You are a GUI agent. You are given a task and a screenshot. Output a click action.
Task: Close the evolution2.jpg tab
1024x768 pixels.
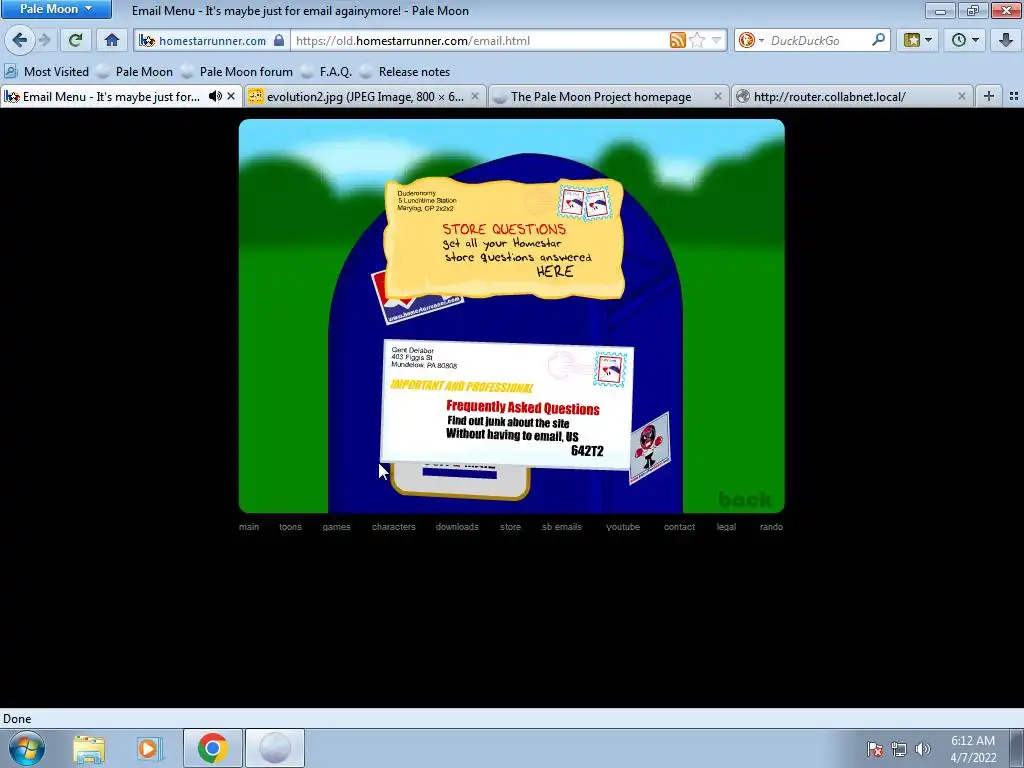click(475, 97)
